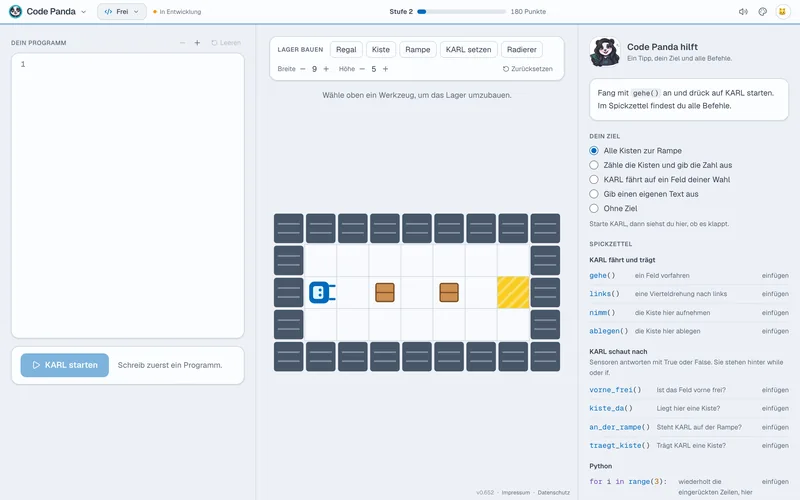Click the Code Panda hilft mascot image
The height and width of the screenshot is (500, 800).
pyautogui.click(x=605, y=52)
